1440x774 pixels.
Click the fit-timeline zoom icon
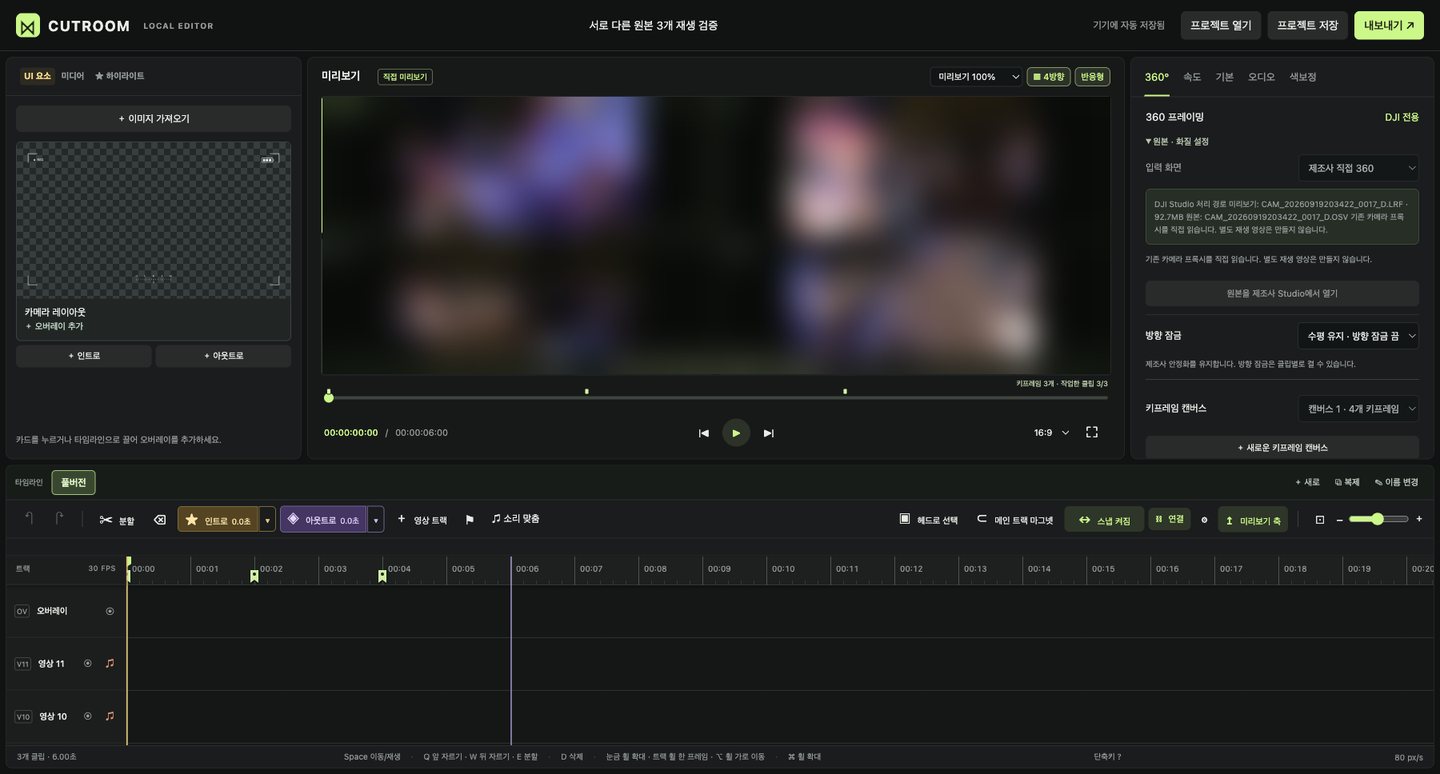point(1320,519)
